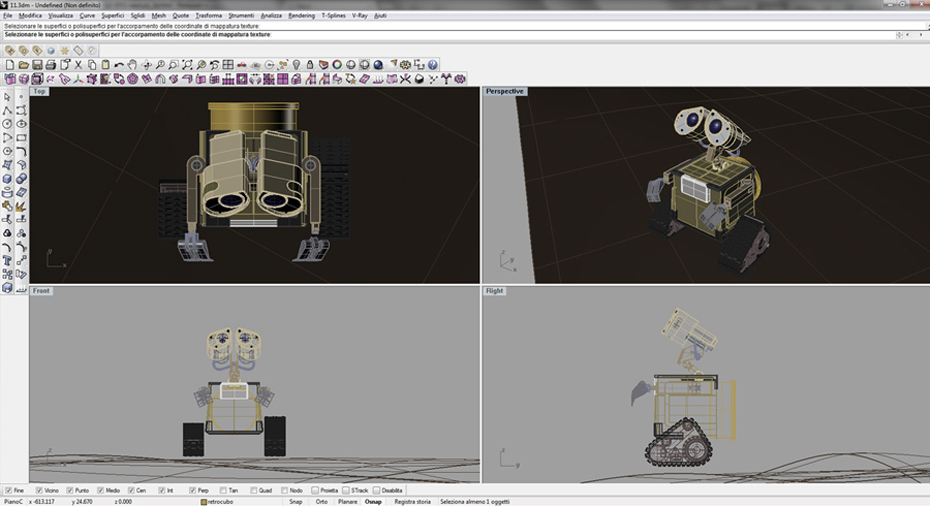Screen dimensions: 930x506
Task: Select the Boolean union spheres tool
Action: [x=21, y=178]
